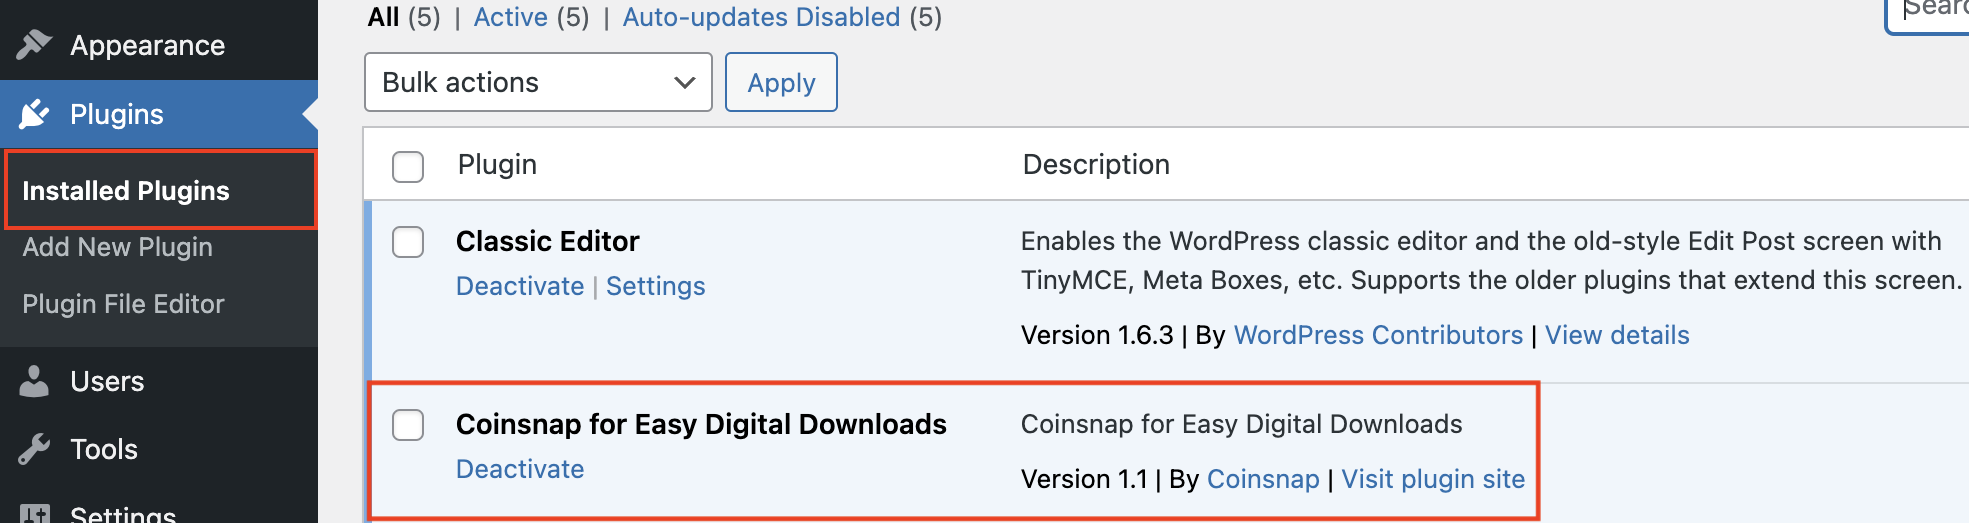Go to Add New Plugin
1969x523 pixels.
[117, 247]
